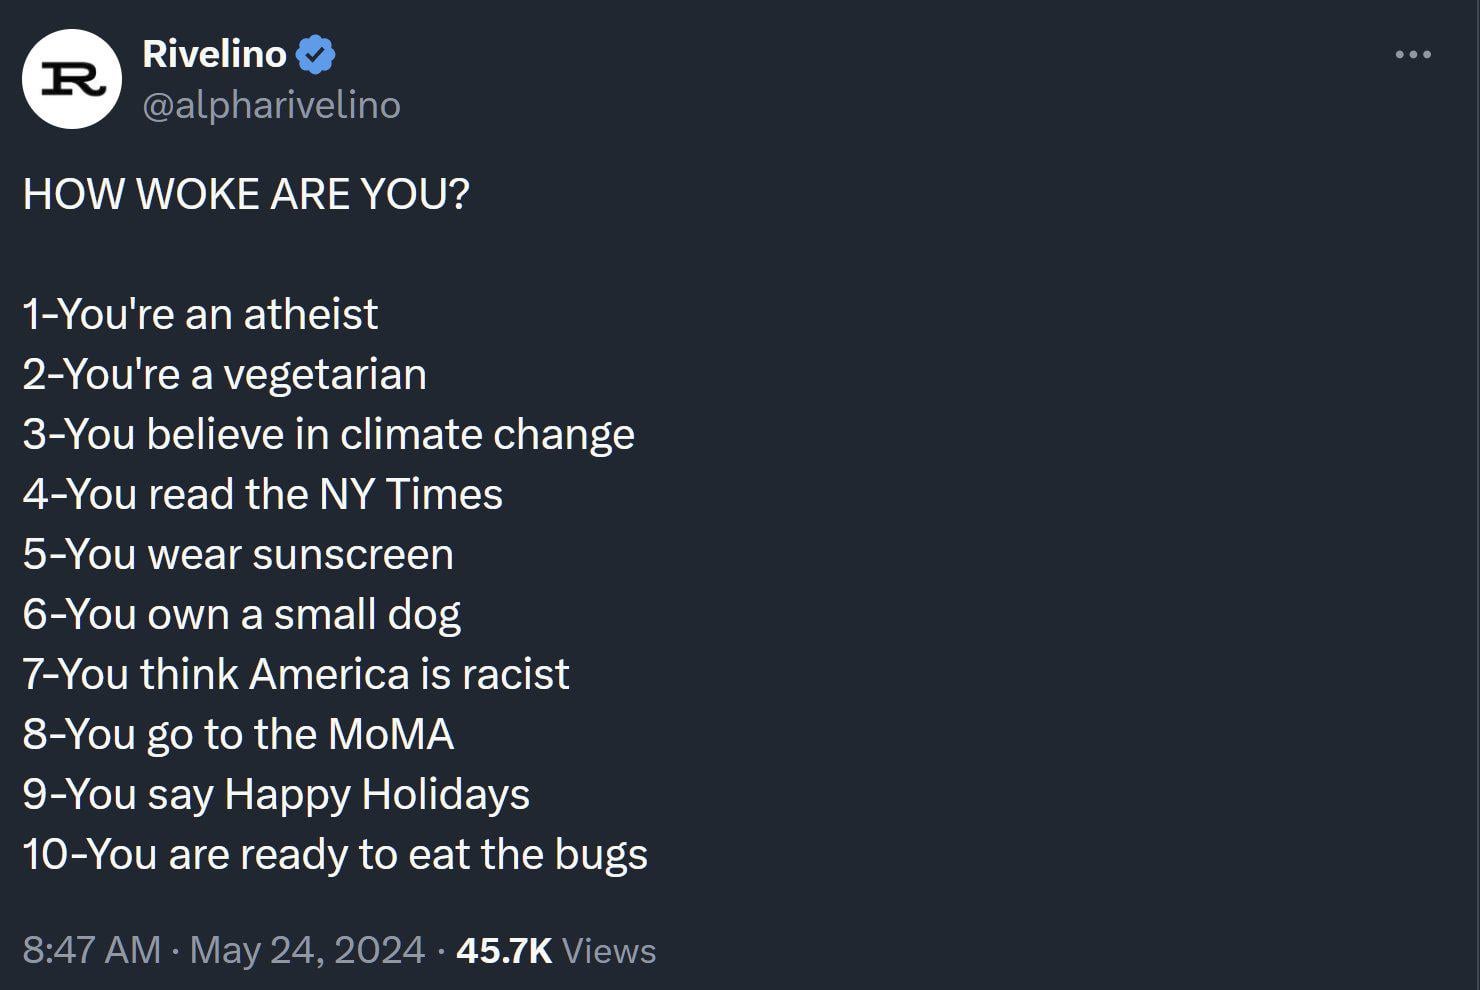
Task: Click the "You wear sunscreen" line
Action: tap(238, 554)
